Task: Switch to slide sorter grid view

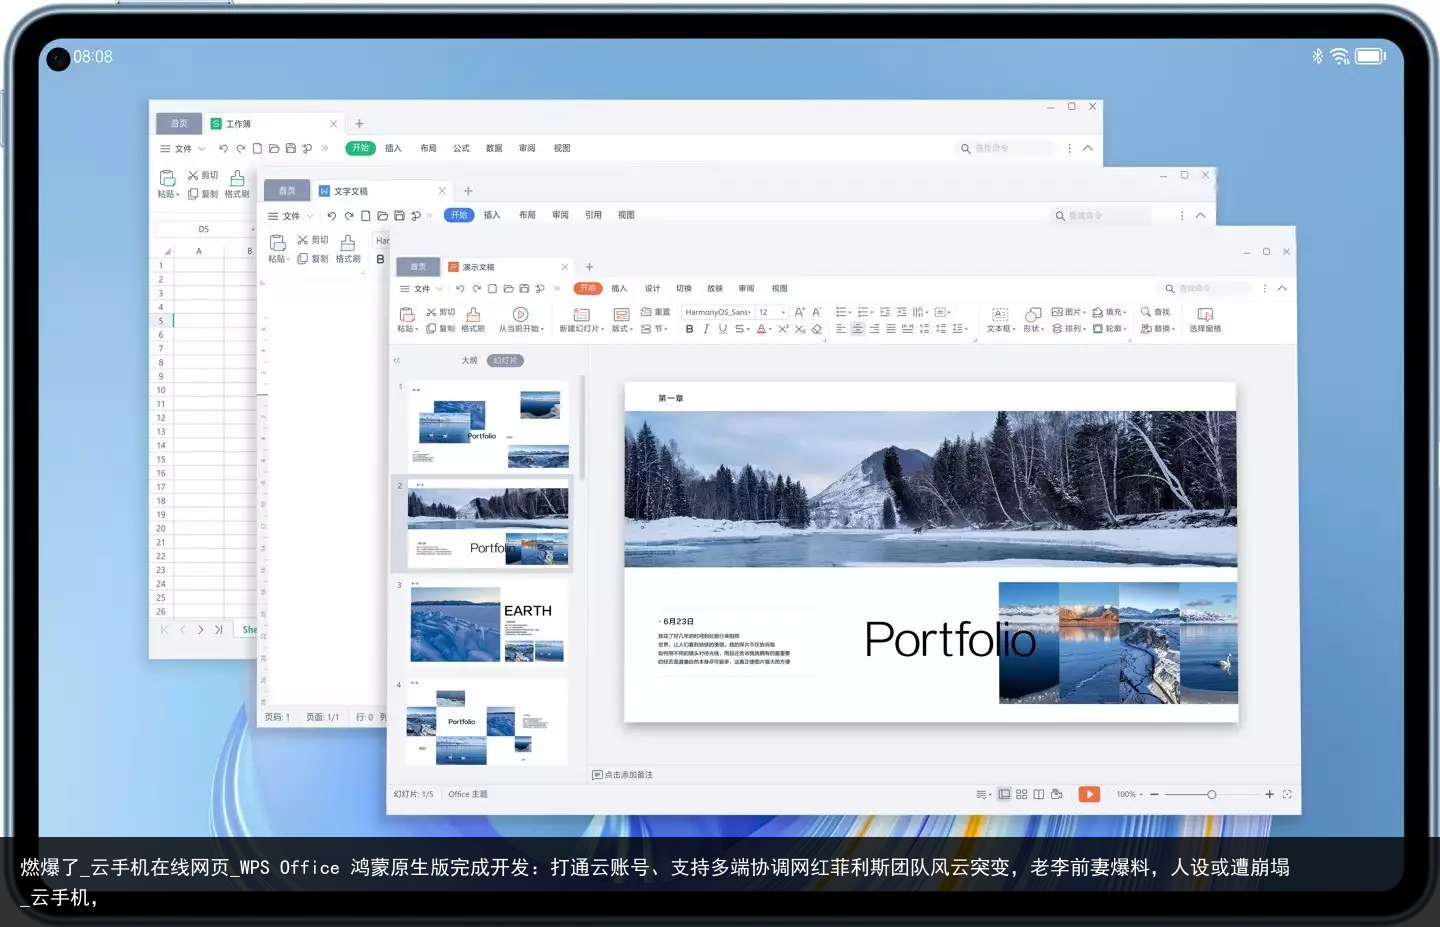Action: pos(1022,794)
